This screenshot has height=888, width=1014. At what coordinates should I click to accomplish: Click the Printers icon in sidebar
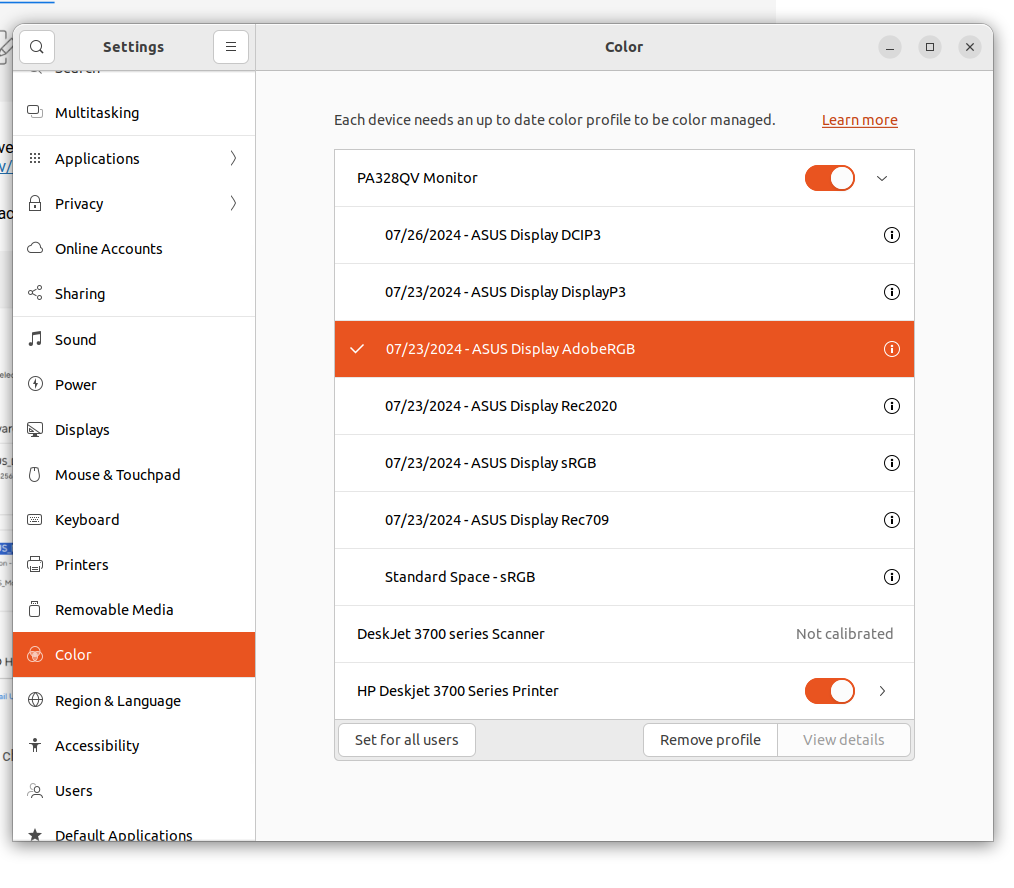[36, 564]
